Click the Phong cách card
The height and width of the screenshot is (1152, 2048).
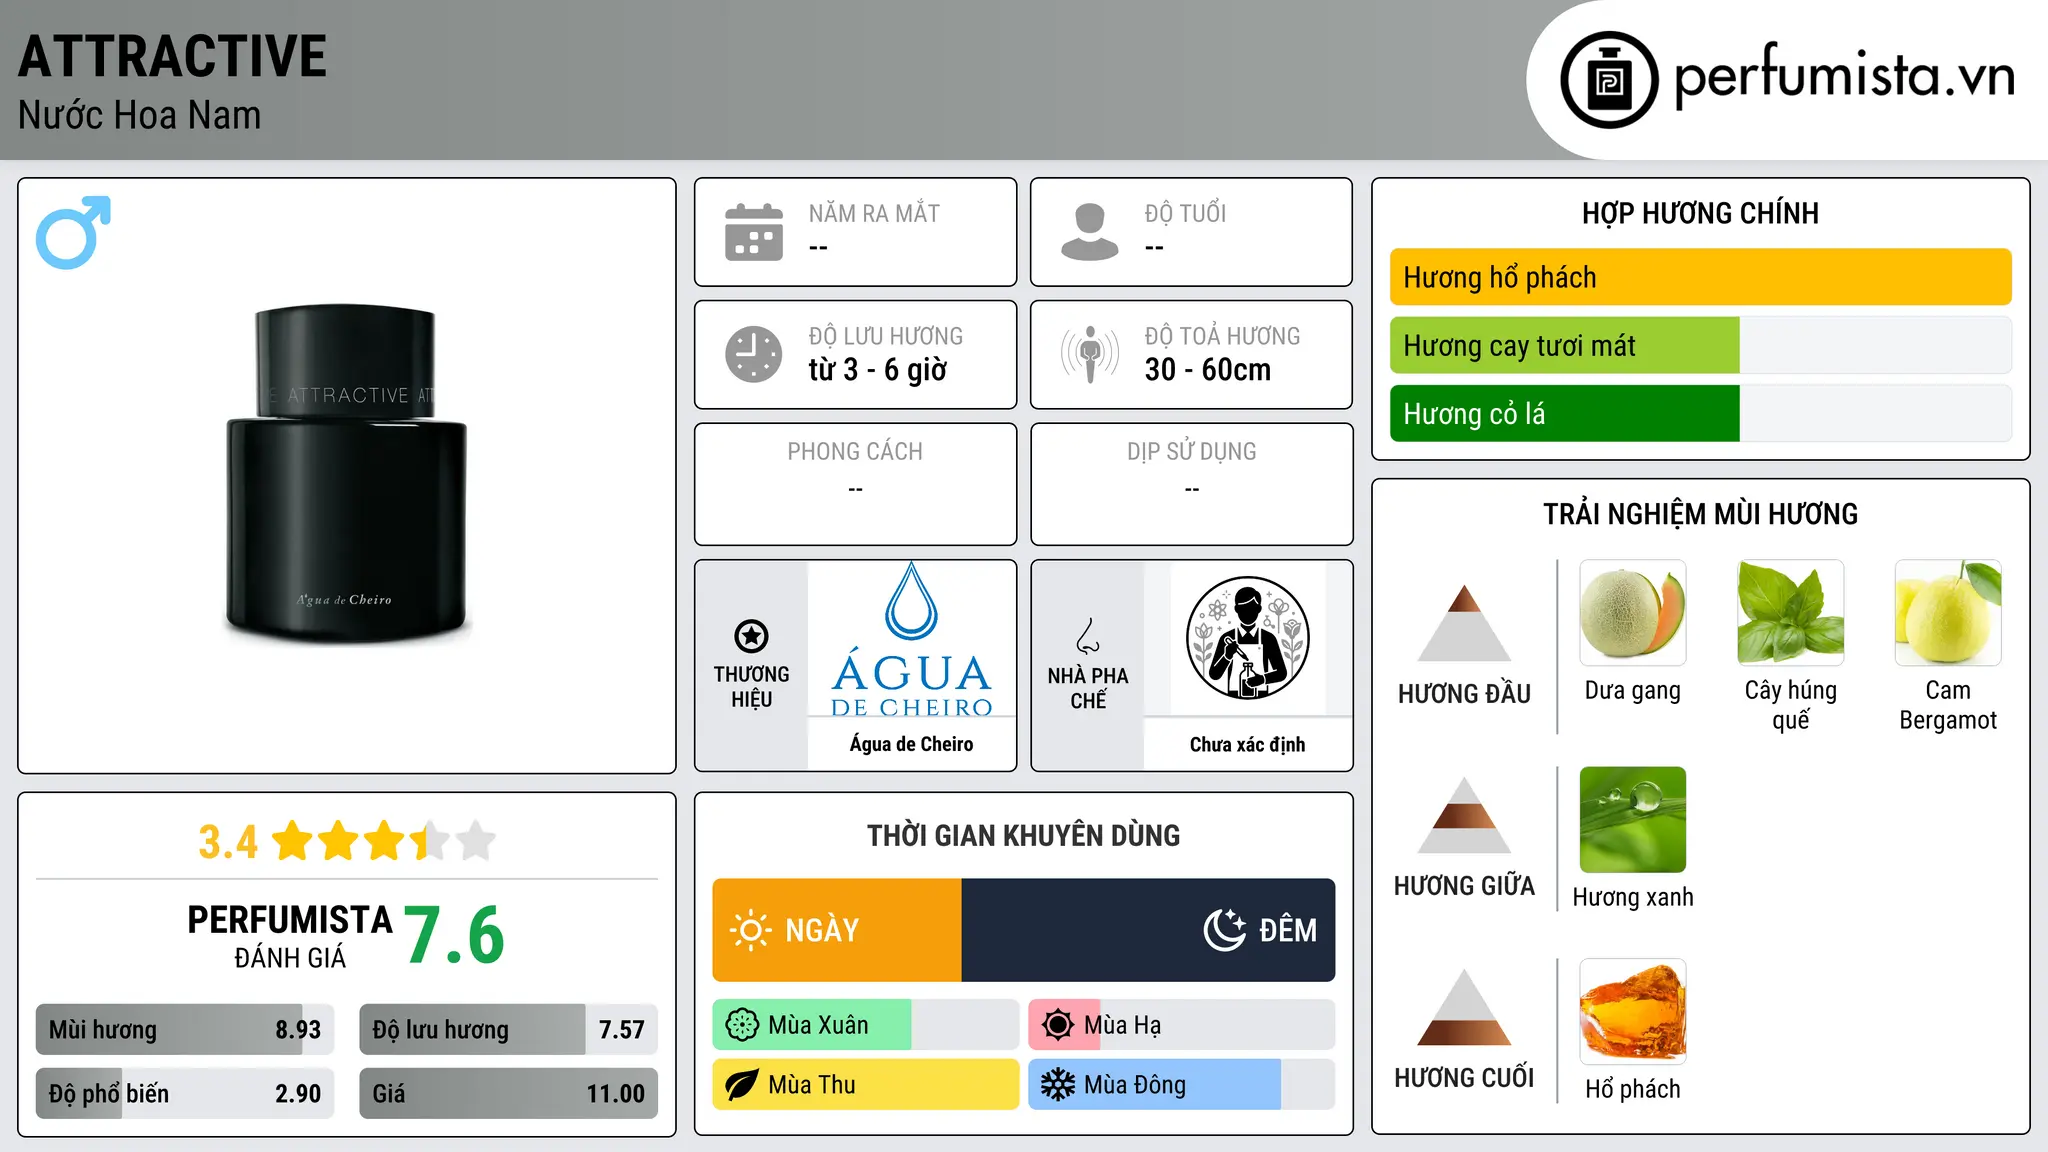[856, 484]
